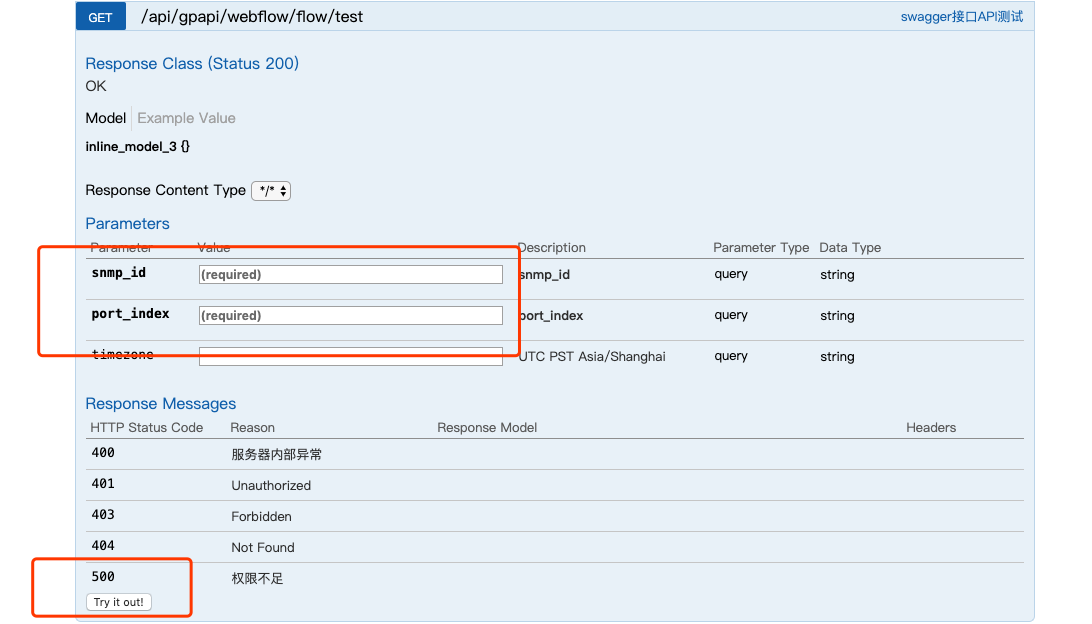Open the swagger接口API测试 link
Viewport: 1092px width, 624px height.
(961, 16)
